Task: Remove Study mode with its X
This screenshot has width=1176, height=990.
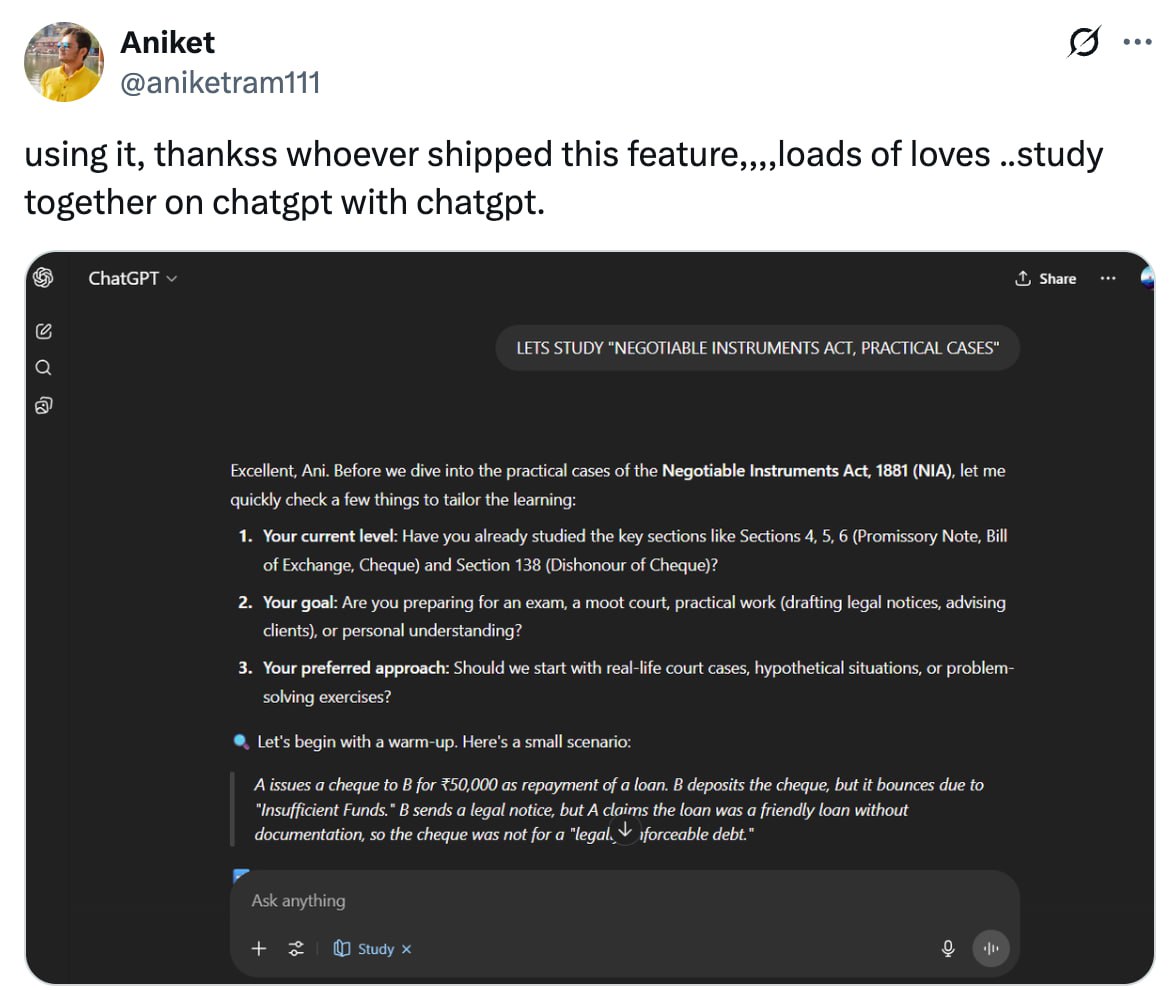Action: (x=407, y=949)
